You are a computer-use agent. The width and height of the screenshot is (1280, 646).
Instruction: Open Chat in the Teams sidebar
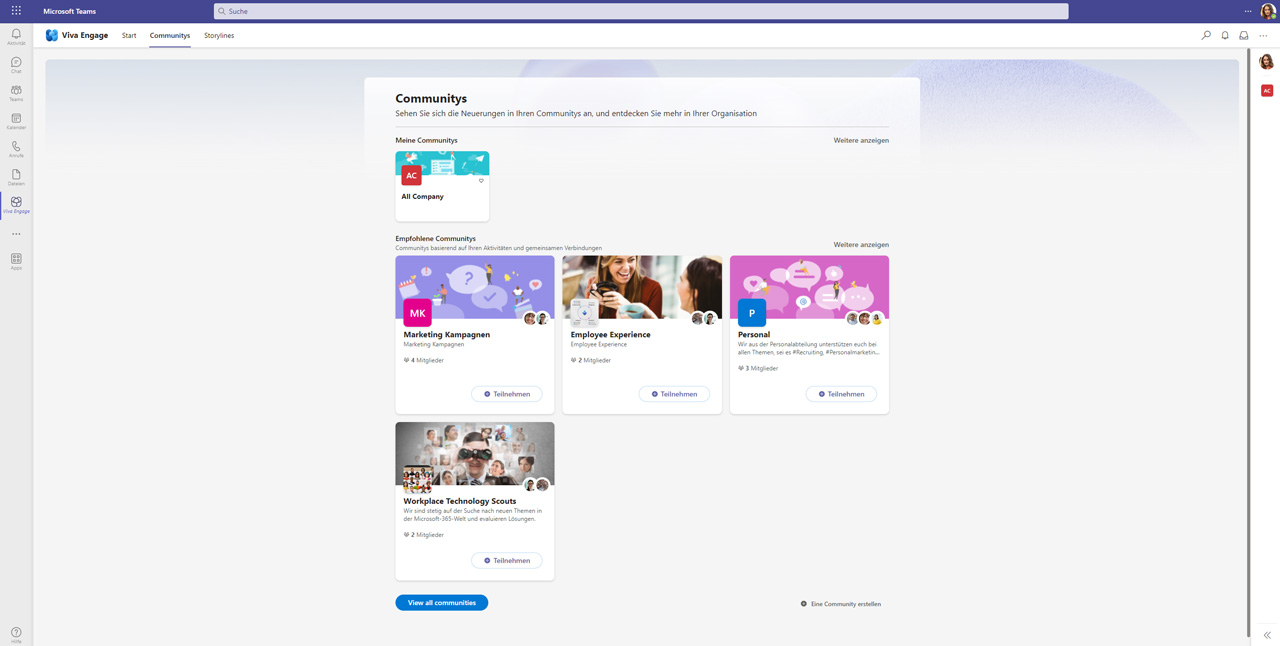[x=16, y=65]
